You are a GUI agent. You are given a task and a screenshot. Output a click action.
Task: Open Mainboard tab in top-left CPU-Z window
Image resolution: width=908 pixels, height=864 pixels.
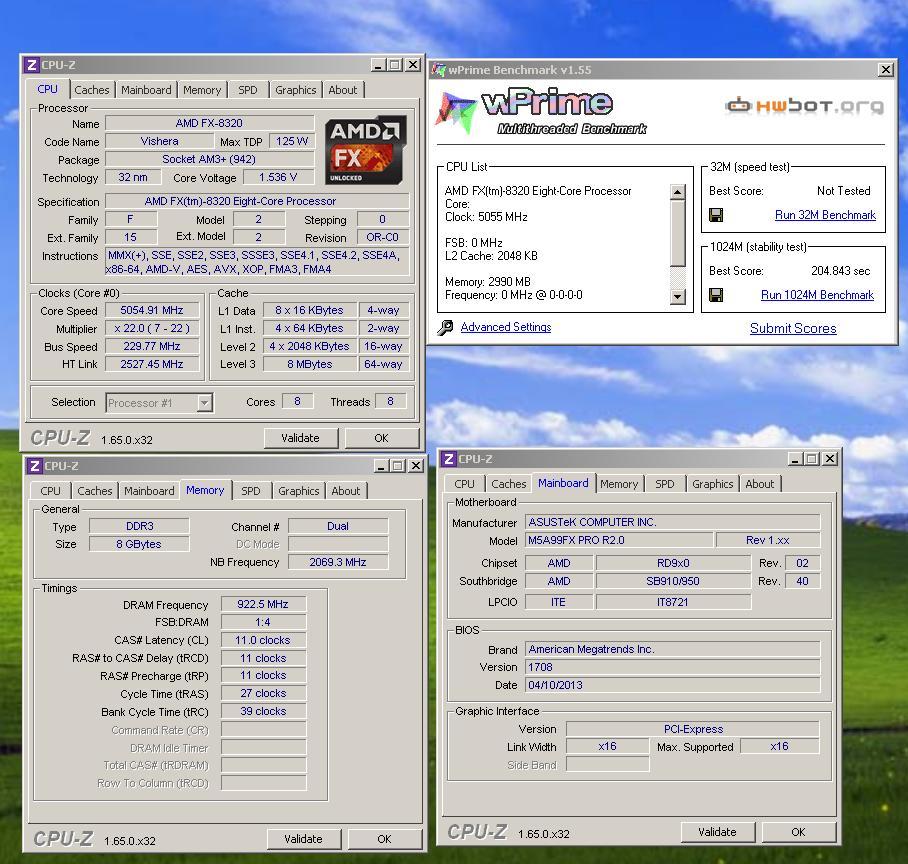(x=146, y=90)
